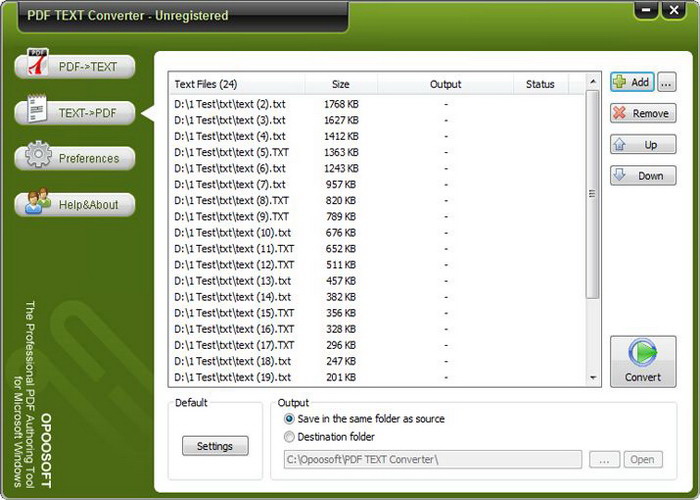Sort by Size column header

pos(341,84)
